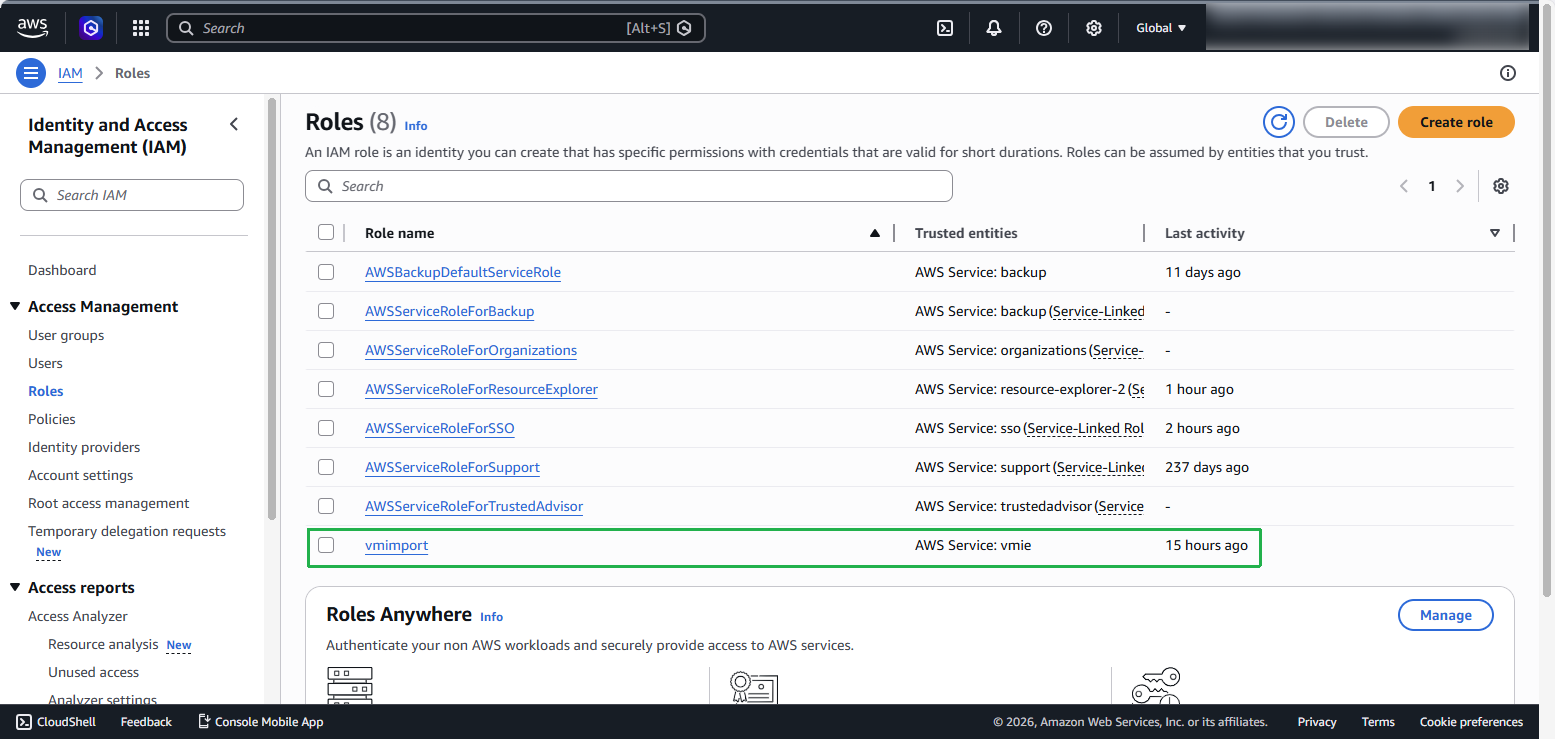Click the Manage button for Roles Anywhere

tap(1445, 615)
